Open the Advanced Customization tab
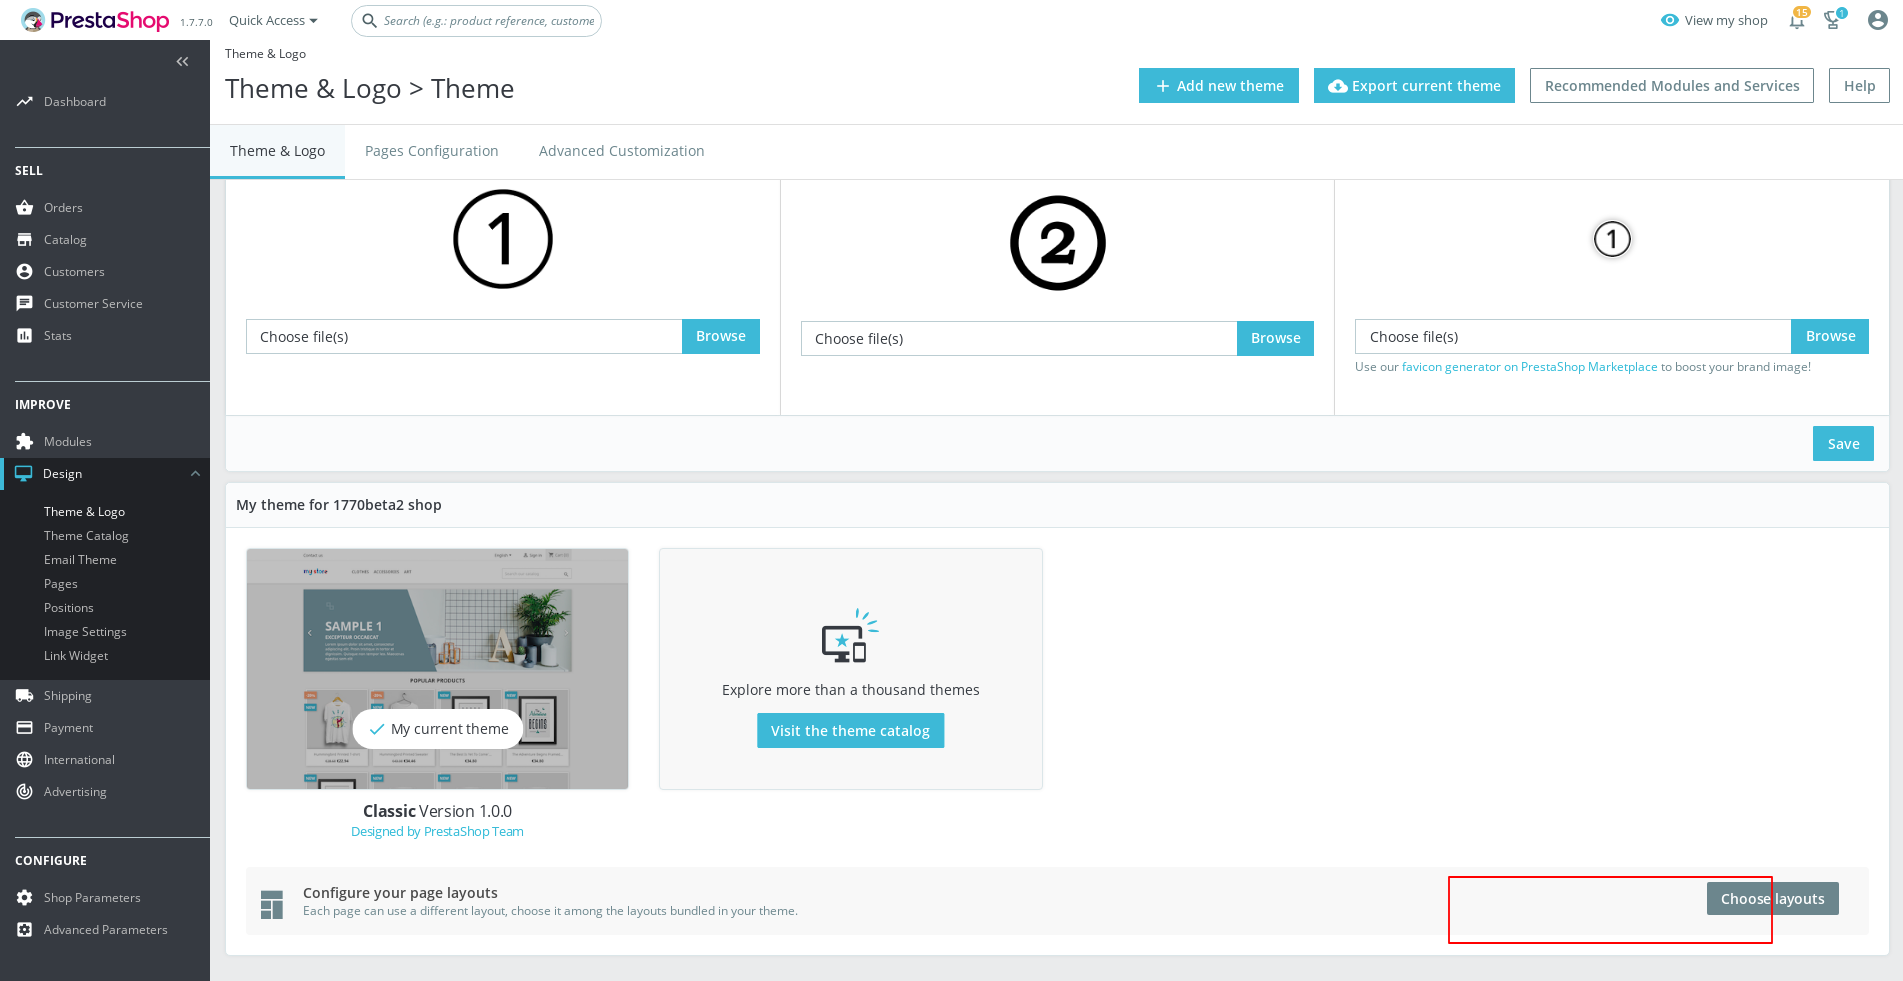Image resolution: width=1903 pixels, height=981 pixels. (621, 150)
